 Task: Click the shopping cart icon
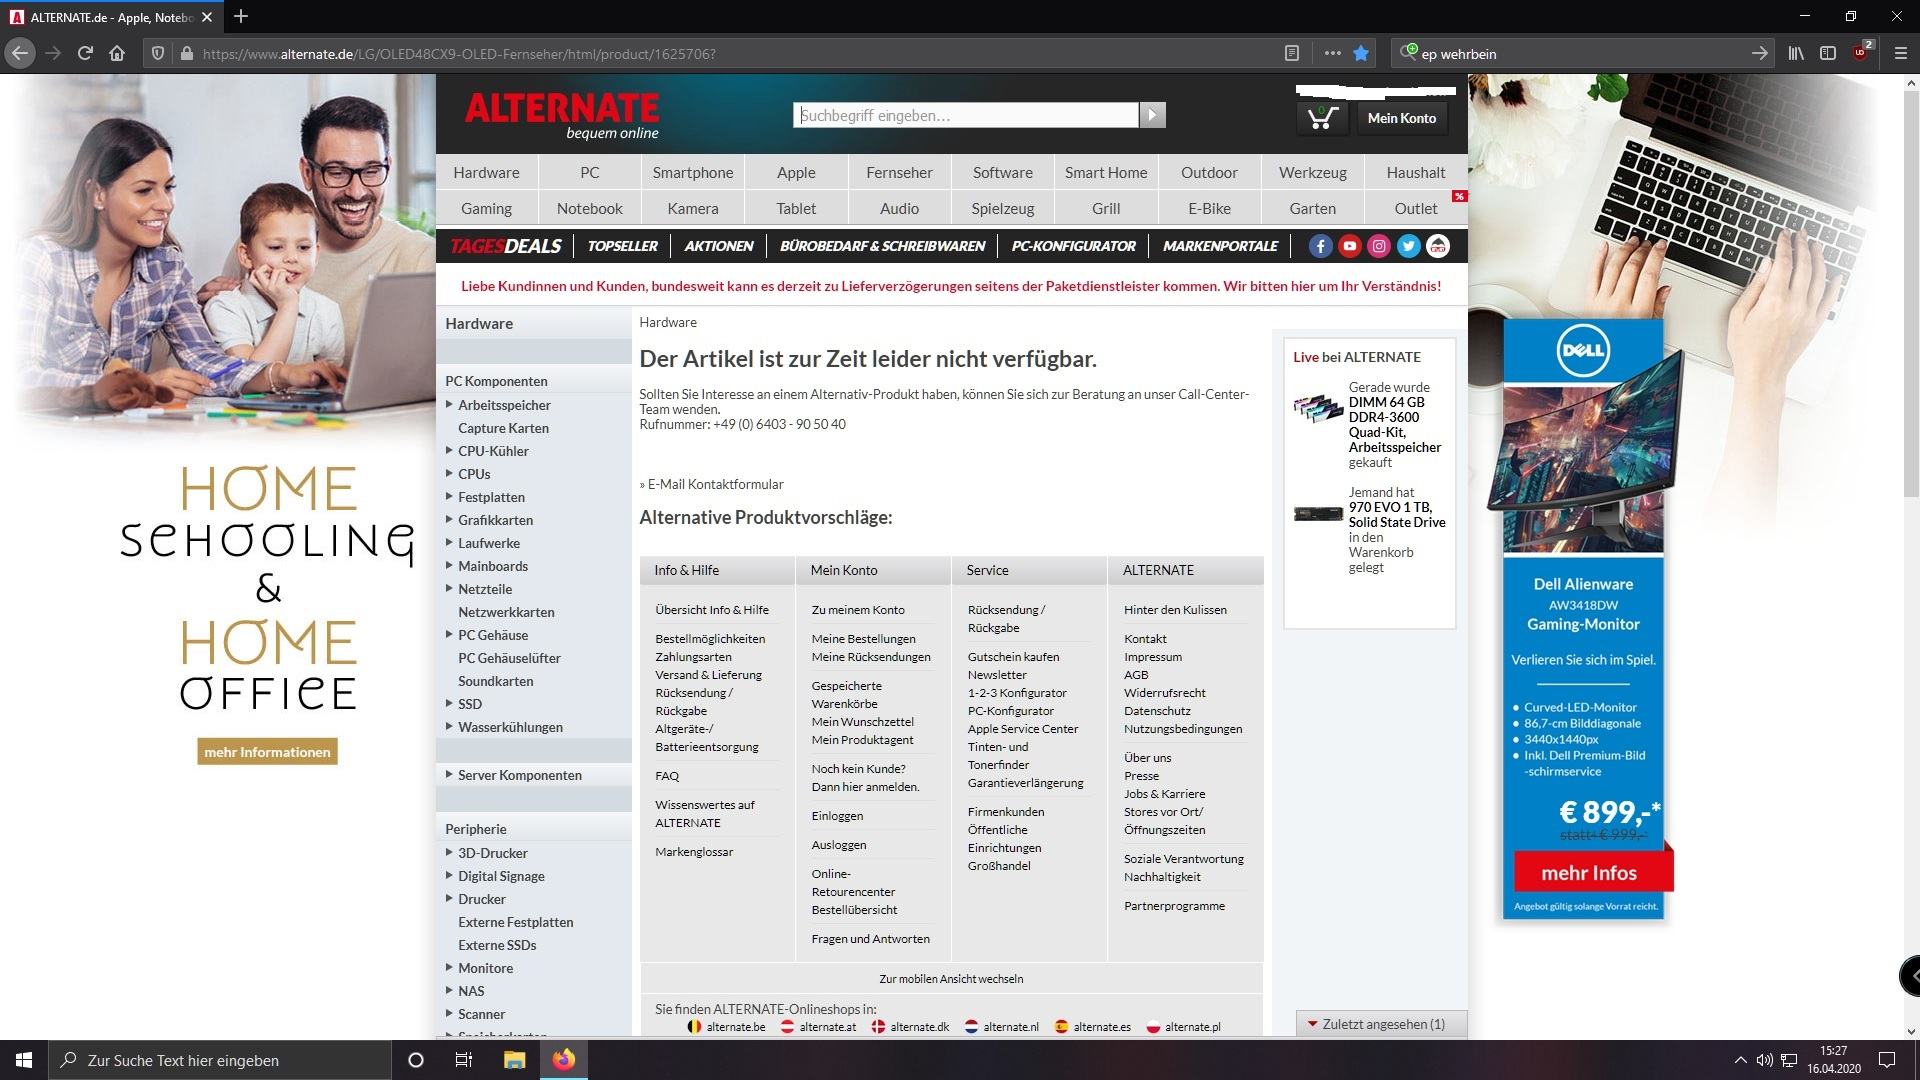[1322, 118]
